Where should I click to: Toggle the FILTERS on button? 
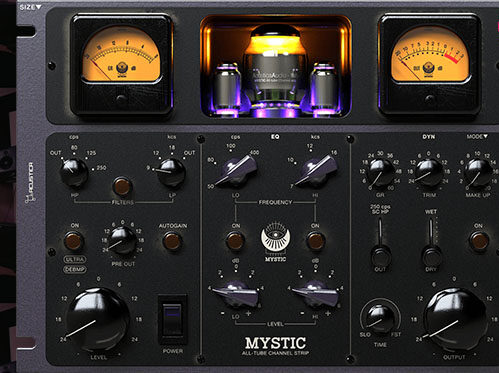pyautogui.click(x=122, y=186)
